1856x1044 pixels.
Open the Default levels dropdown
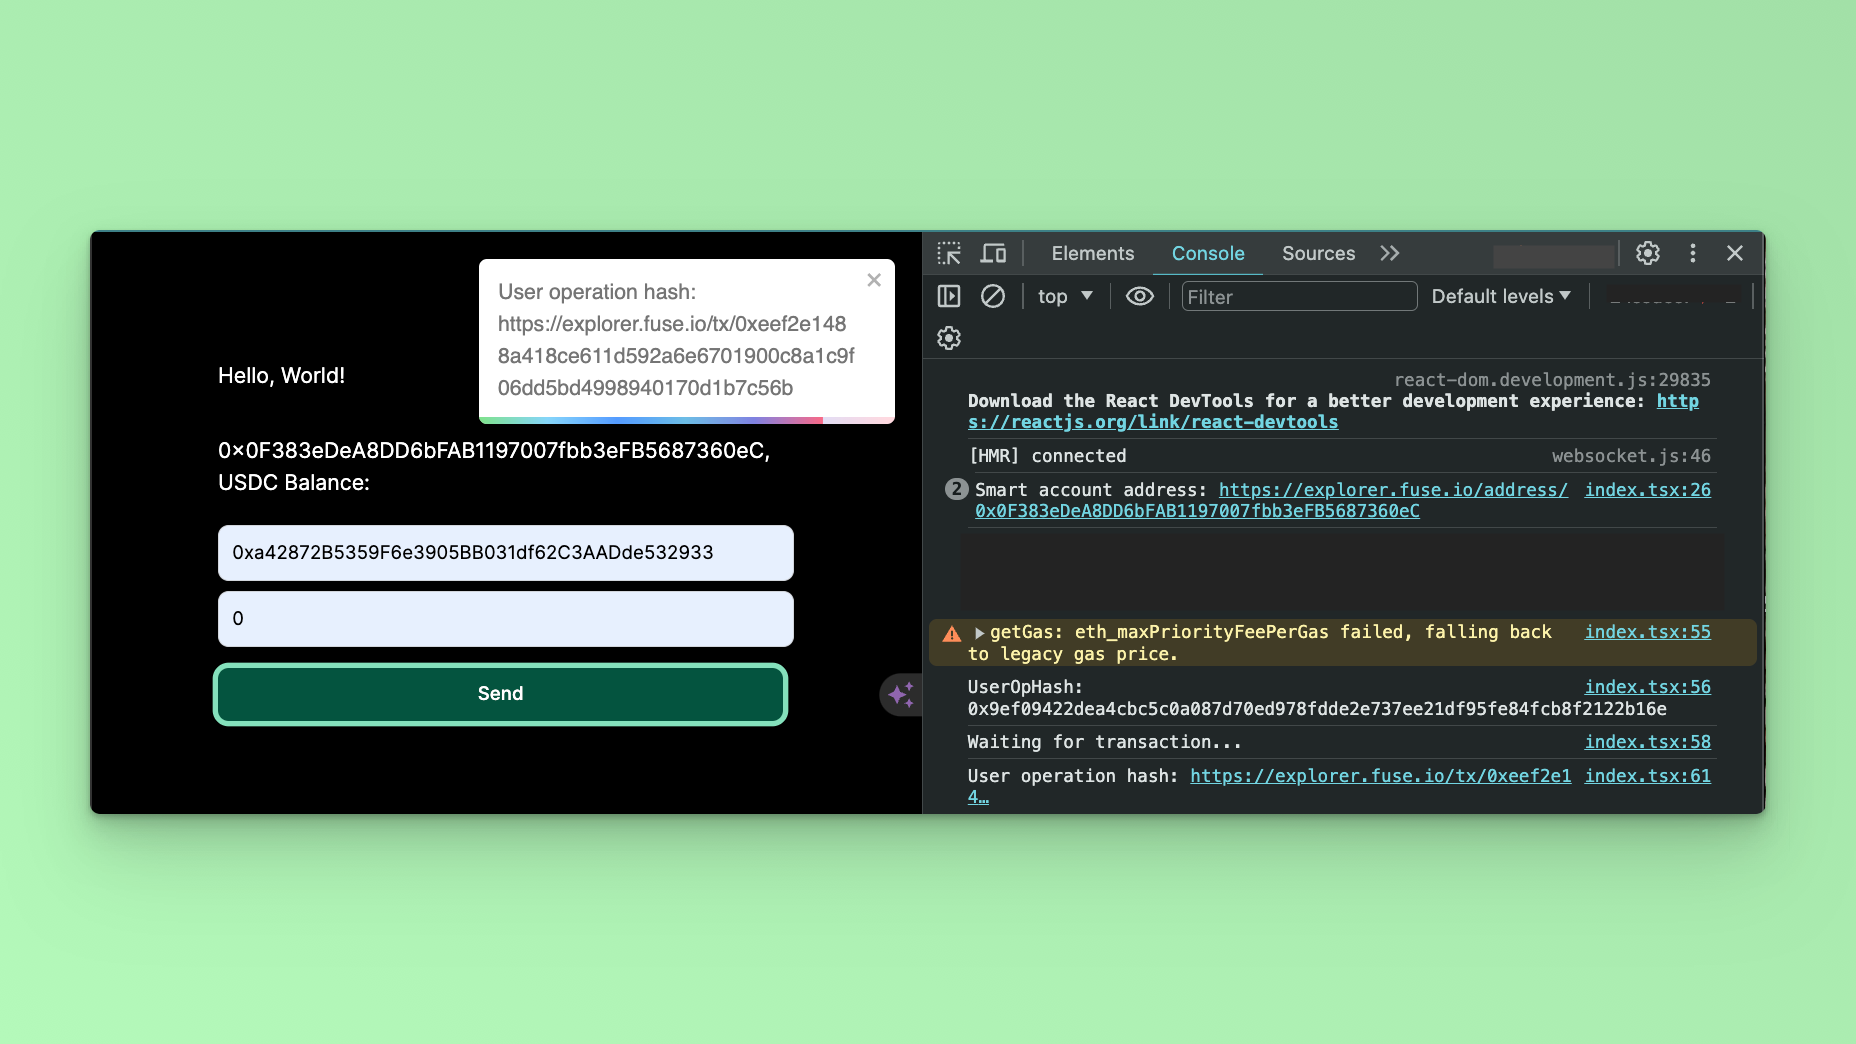[1501, 297]
